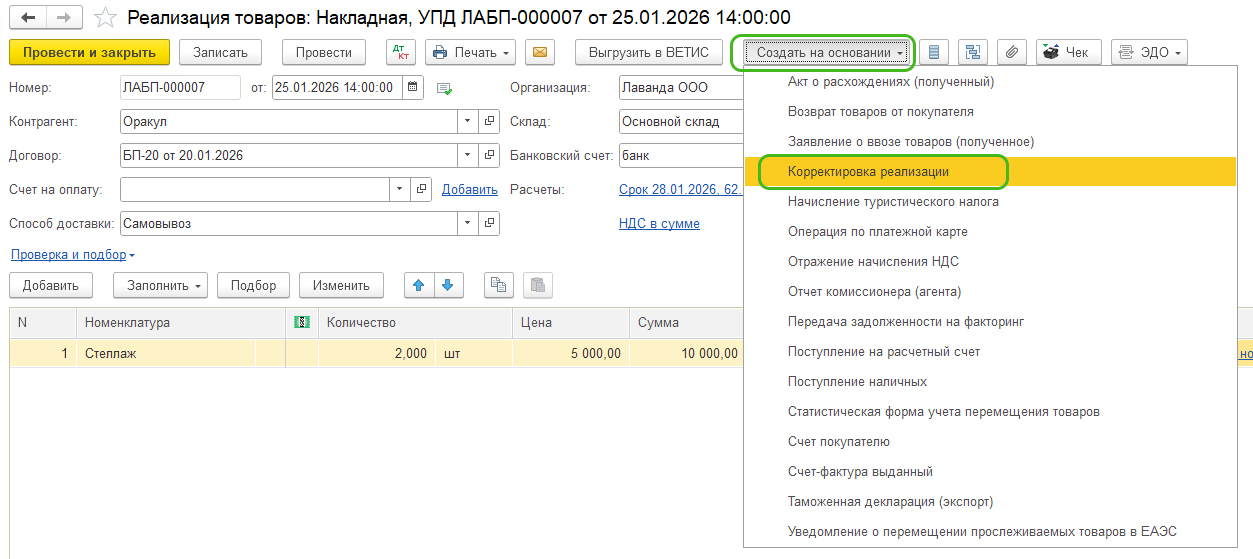This screenshot has width=1253, height=559.
Task: Copy selected rows icon
Action: 499,285
